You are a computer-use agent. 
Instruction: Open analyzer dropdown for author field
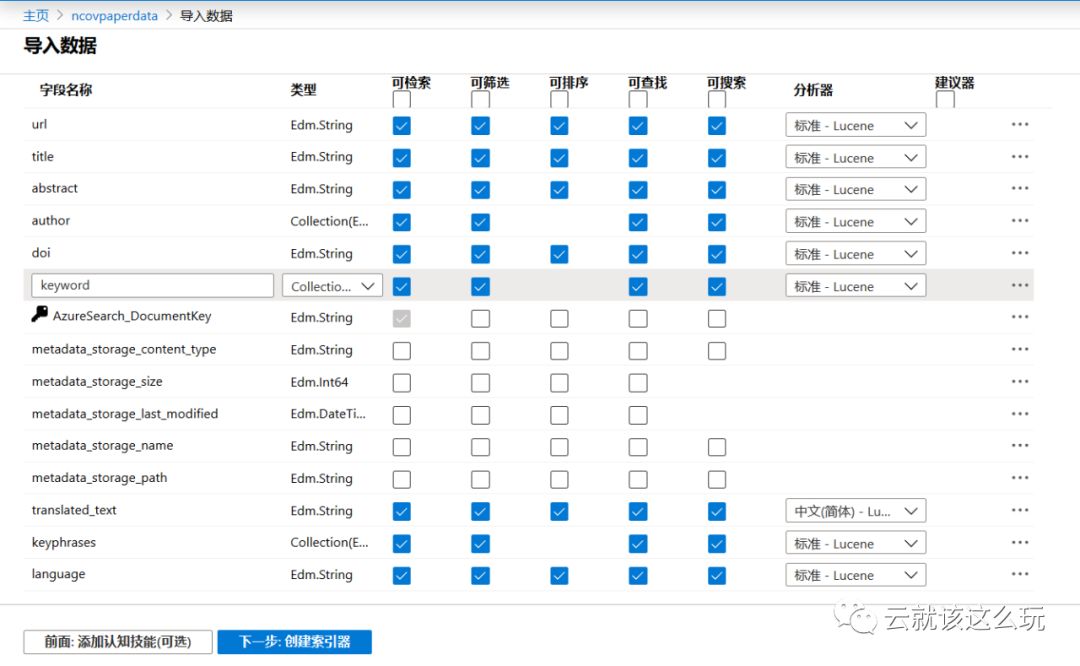(x=855, y=222)
